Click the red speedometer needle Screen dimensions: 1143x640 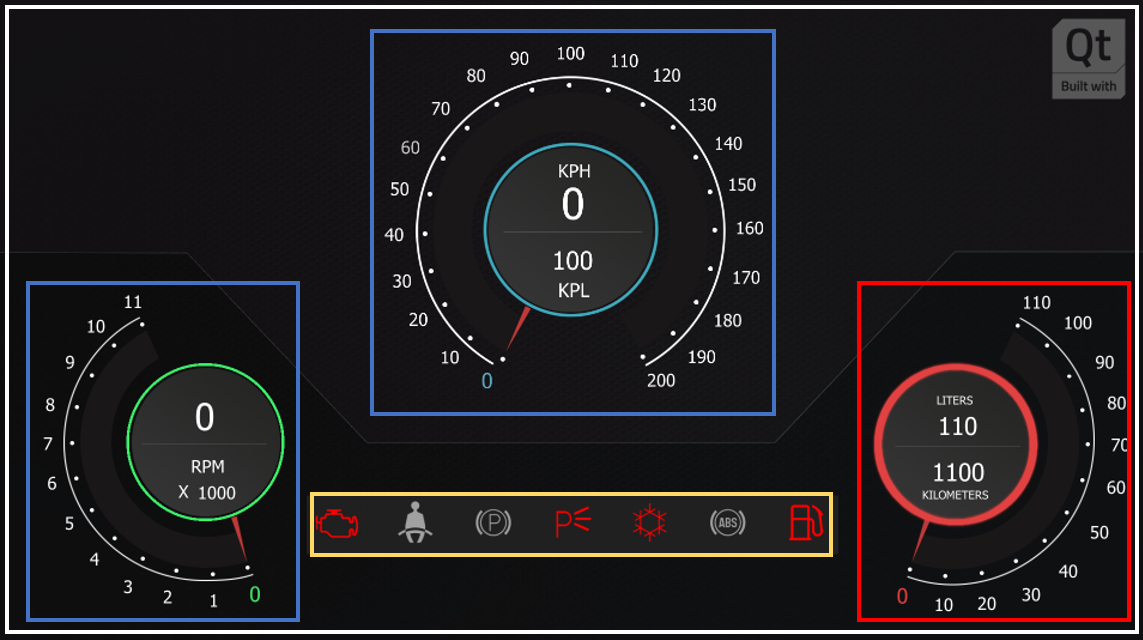(x=519, y=328)
